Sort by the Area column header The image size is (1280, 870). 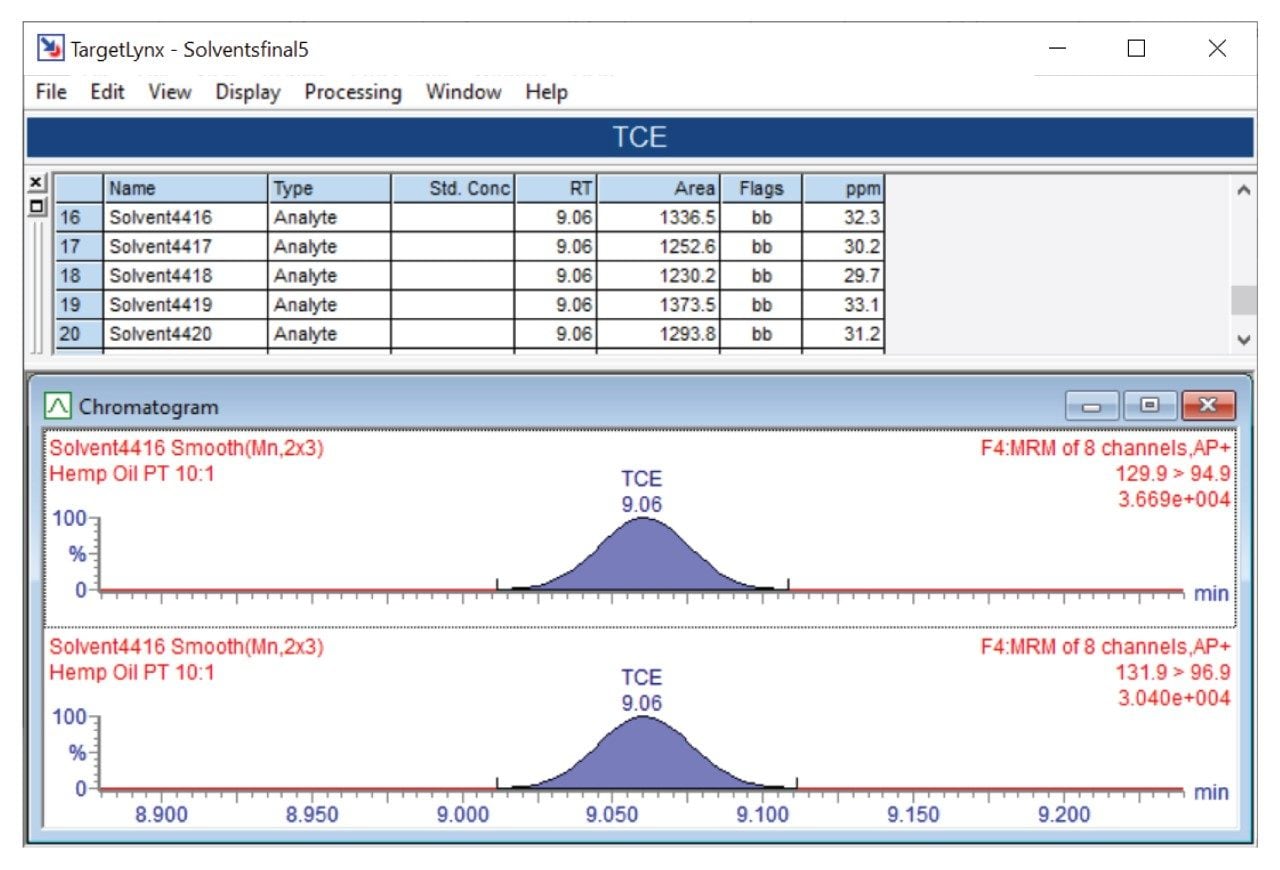[x=658, y=188]
